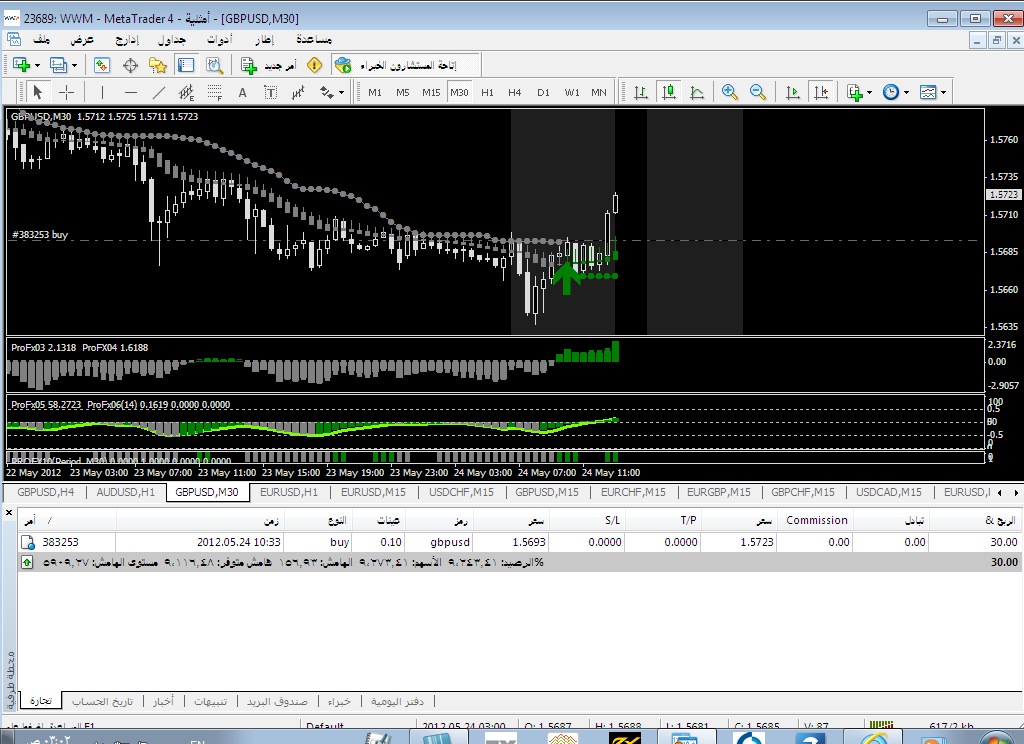Select the text label tool
Screen dimensions: 1024x744
270,92
